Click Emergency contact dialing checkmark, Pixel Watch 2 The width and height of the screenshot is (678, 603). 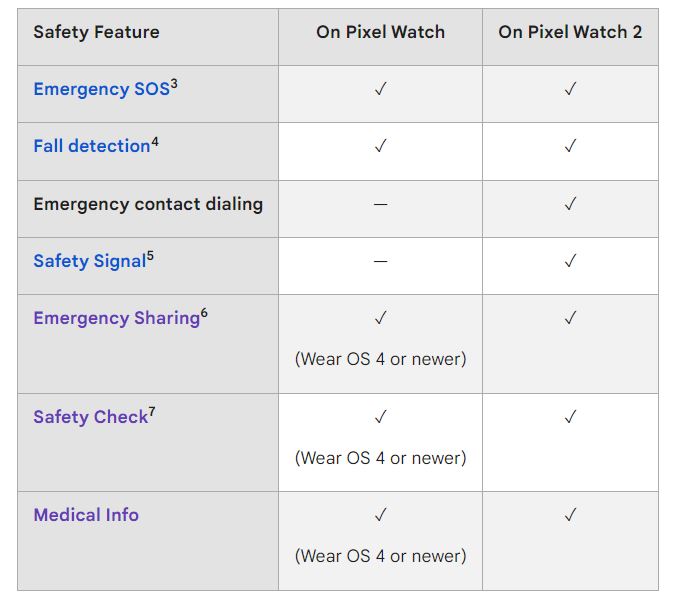[x=570, y=204]
